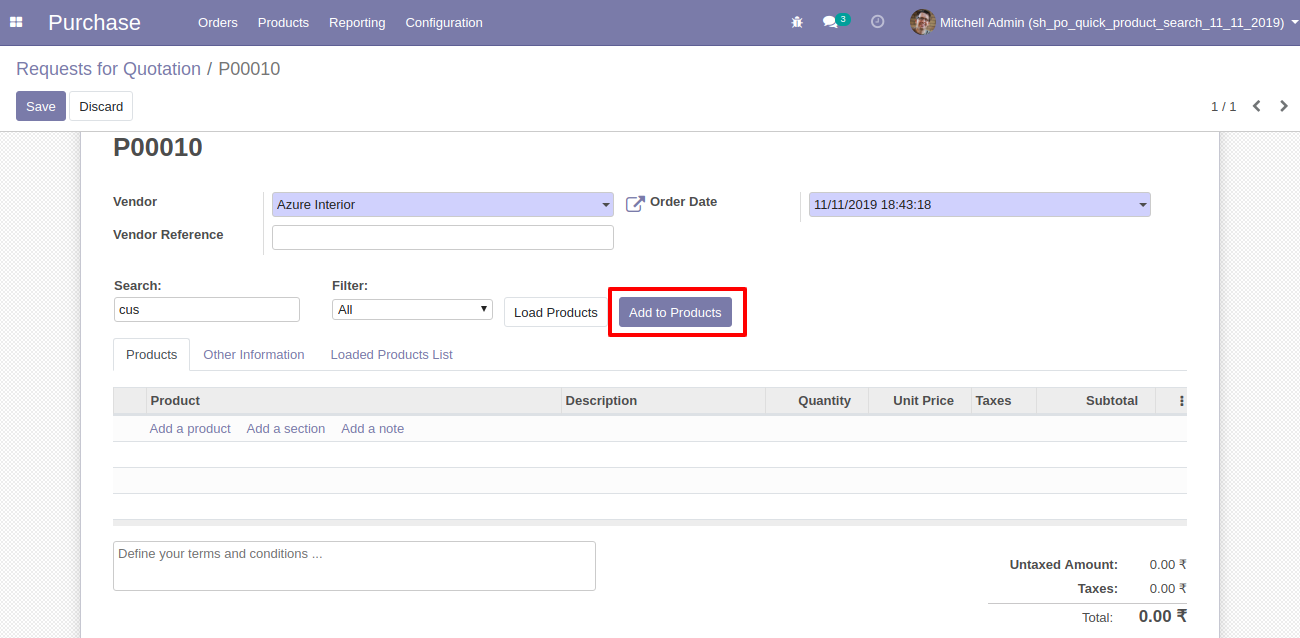The image size is (1300, 638).
Task: Click the Load Products button
Action: tap(556, 313)
